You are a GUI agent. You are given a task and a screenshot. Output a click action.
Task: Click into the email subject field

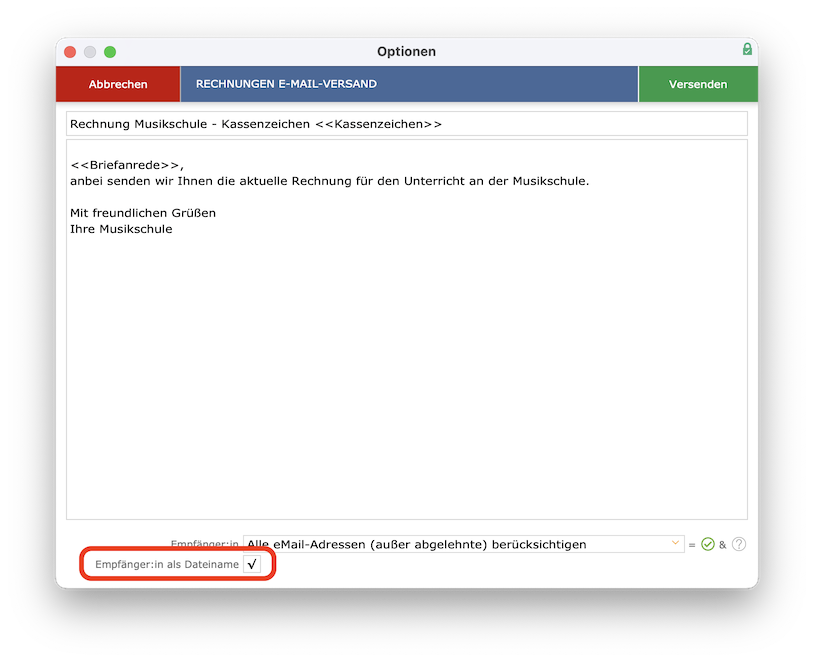580,124
